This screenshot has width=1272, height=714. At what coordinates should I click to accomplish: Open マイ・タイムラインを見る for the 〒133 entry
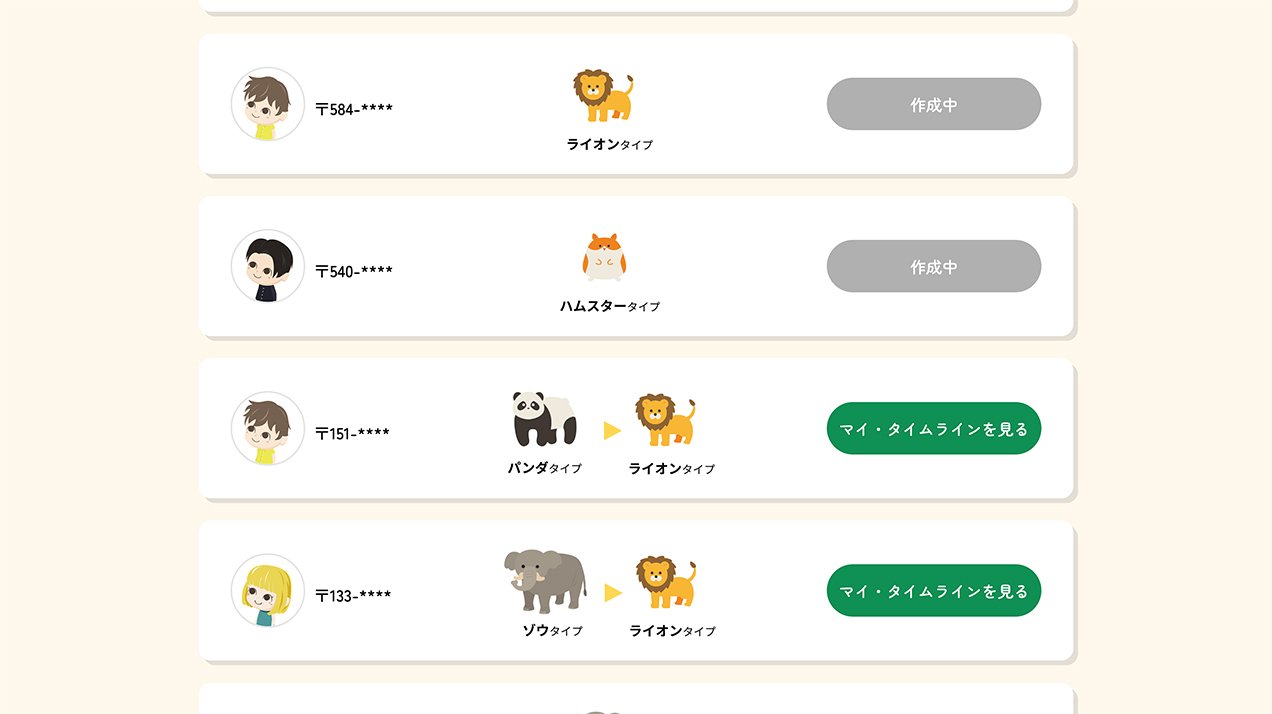click(x=933, y=591)
